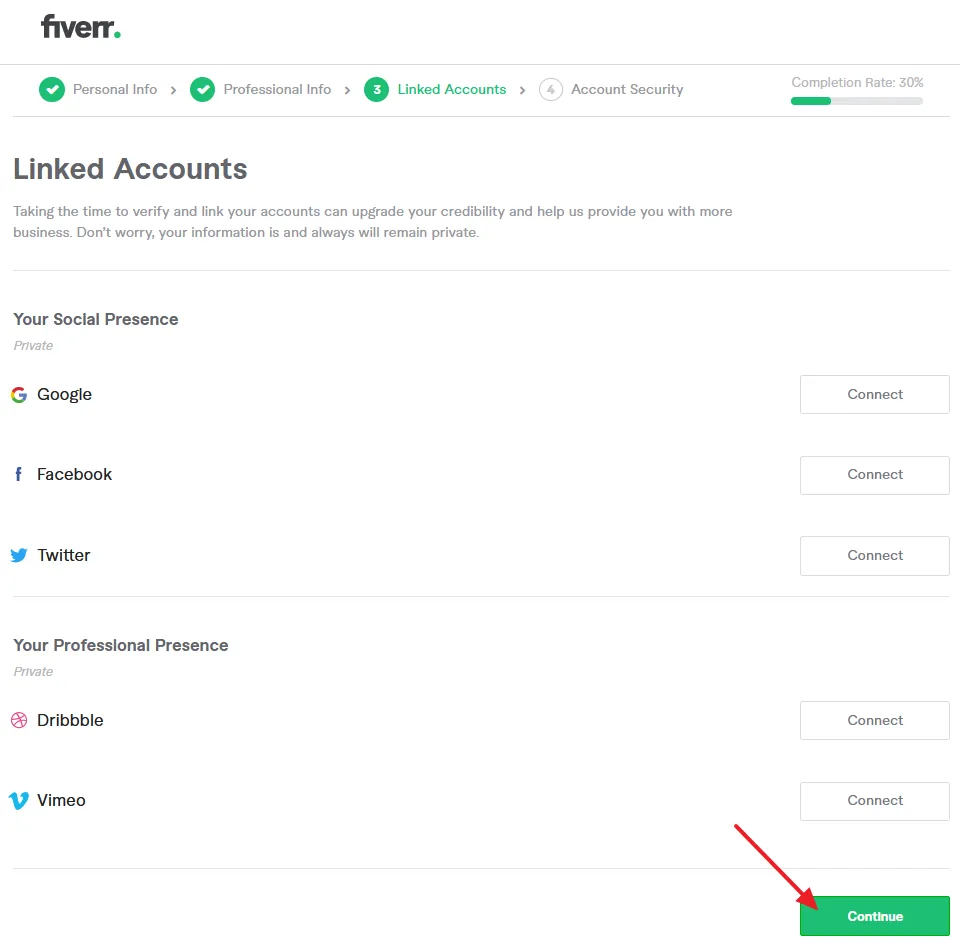Go to Personal Info step

115,90
